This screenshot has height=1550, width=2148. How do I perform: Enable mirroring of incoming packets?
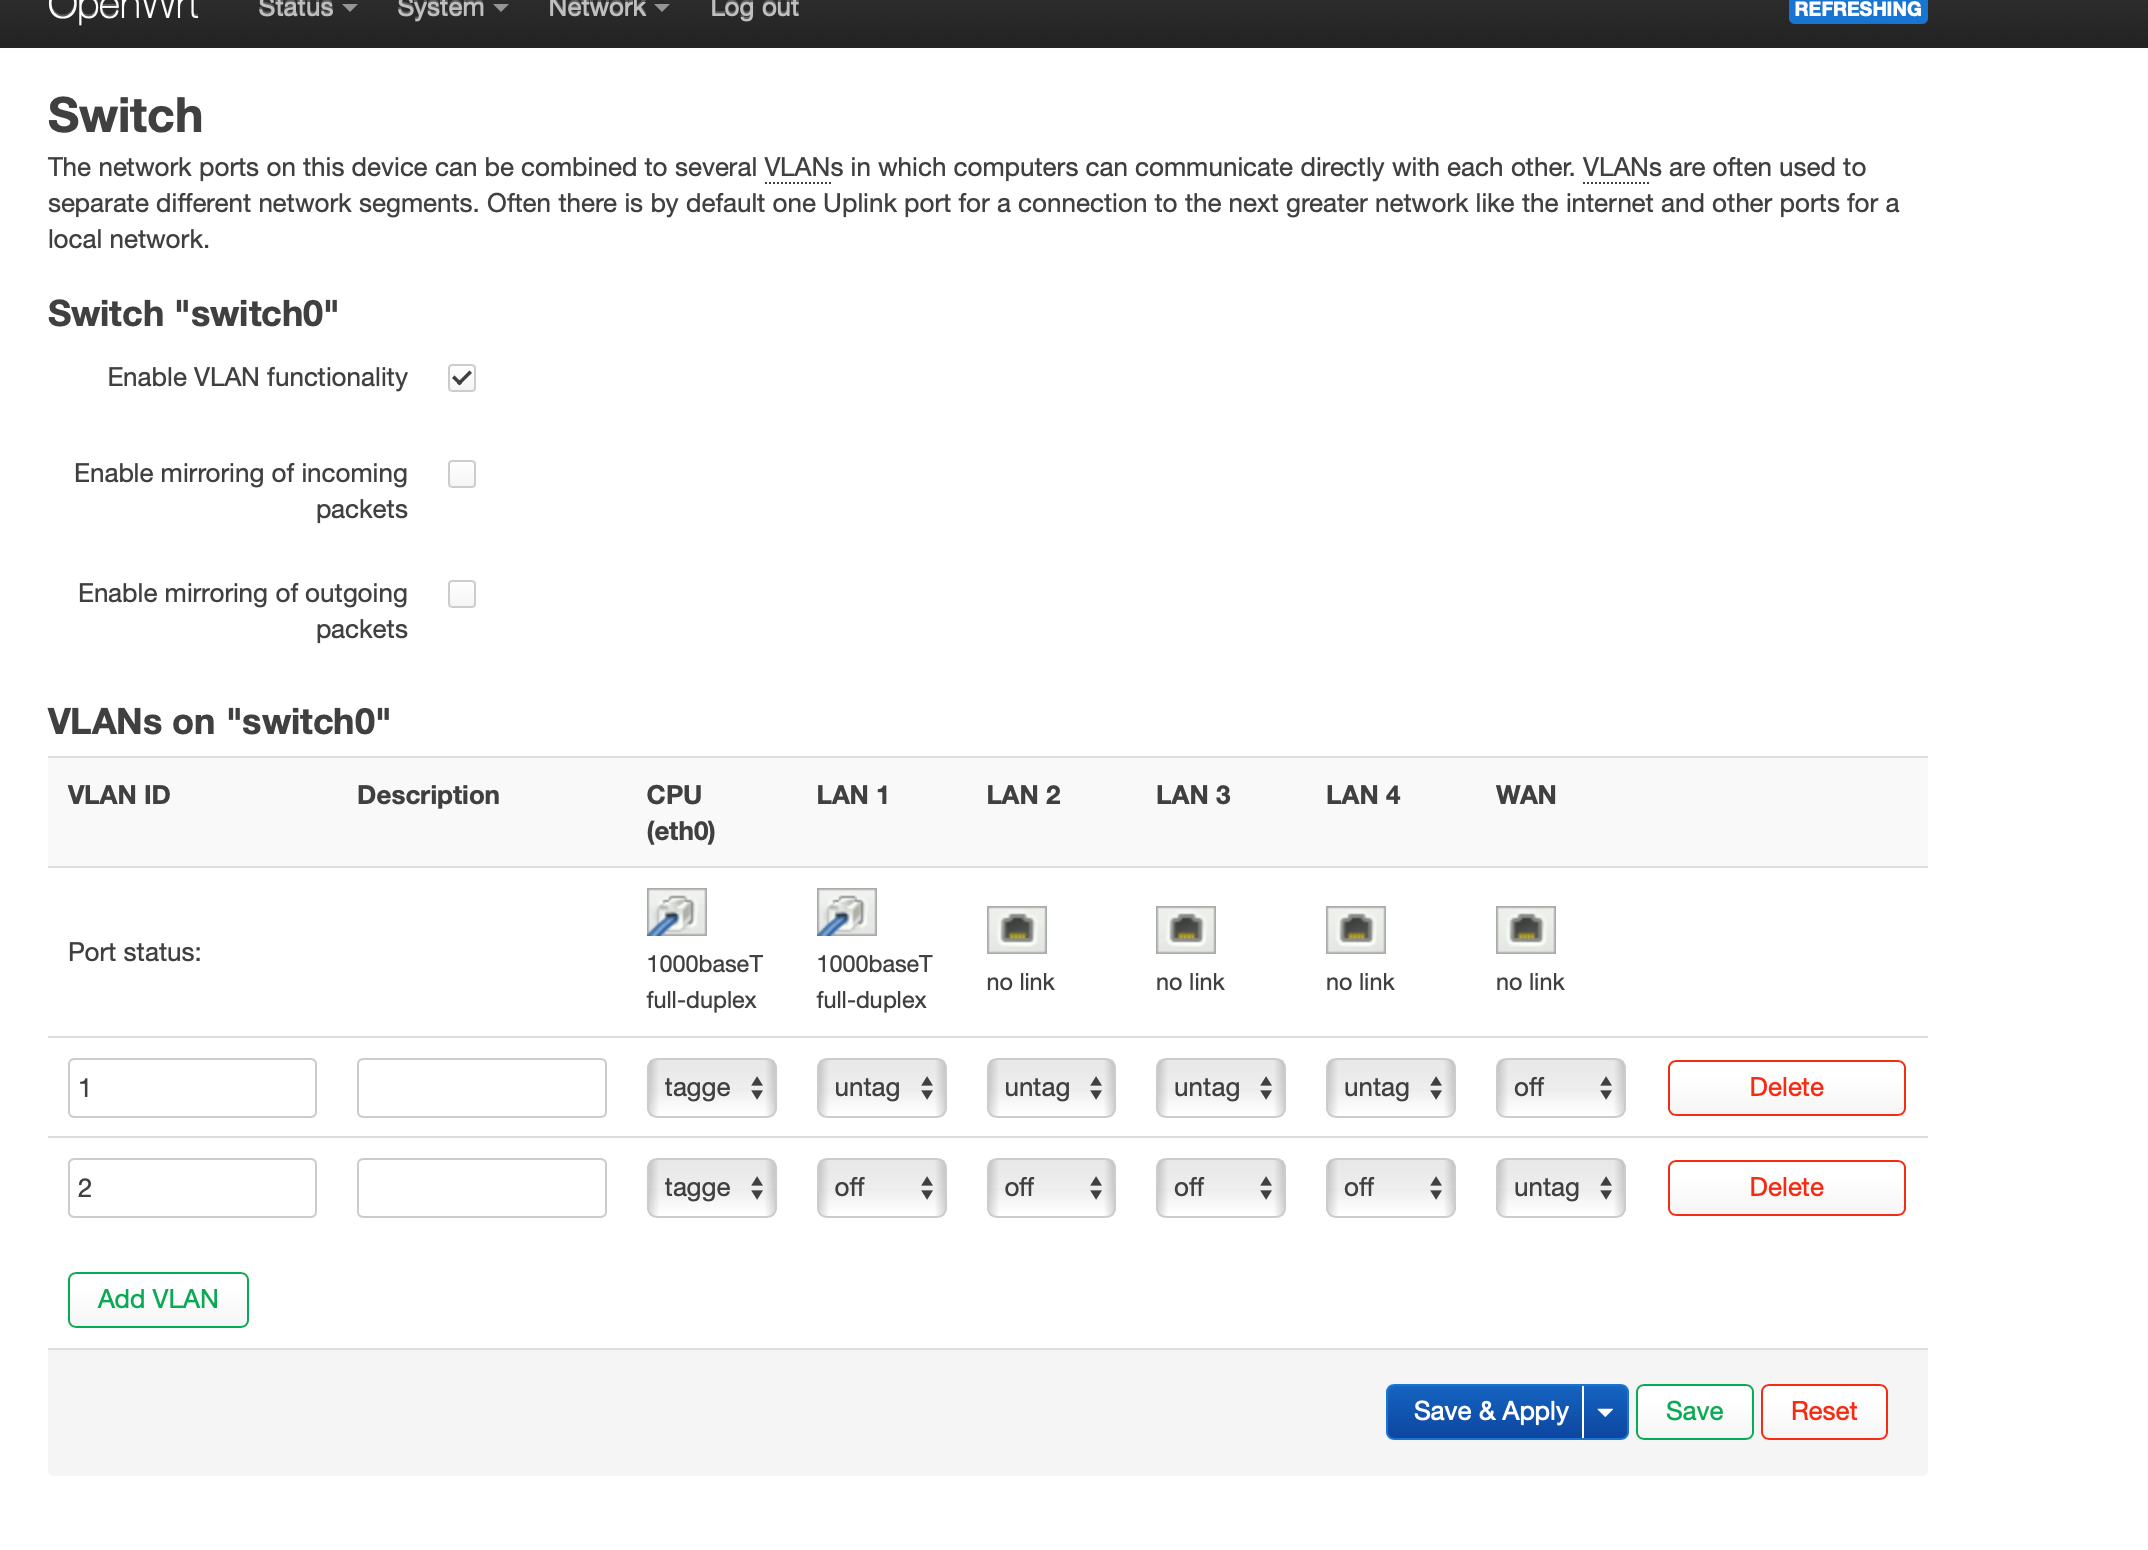(462, 474)
